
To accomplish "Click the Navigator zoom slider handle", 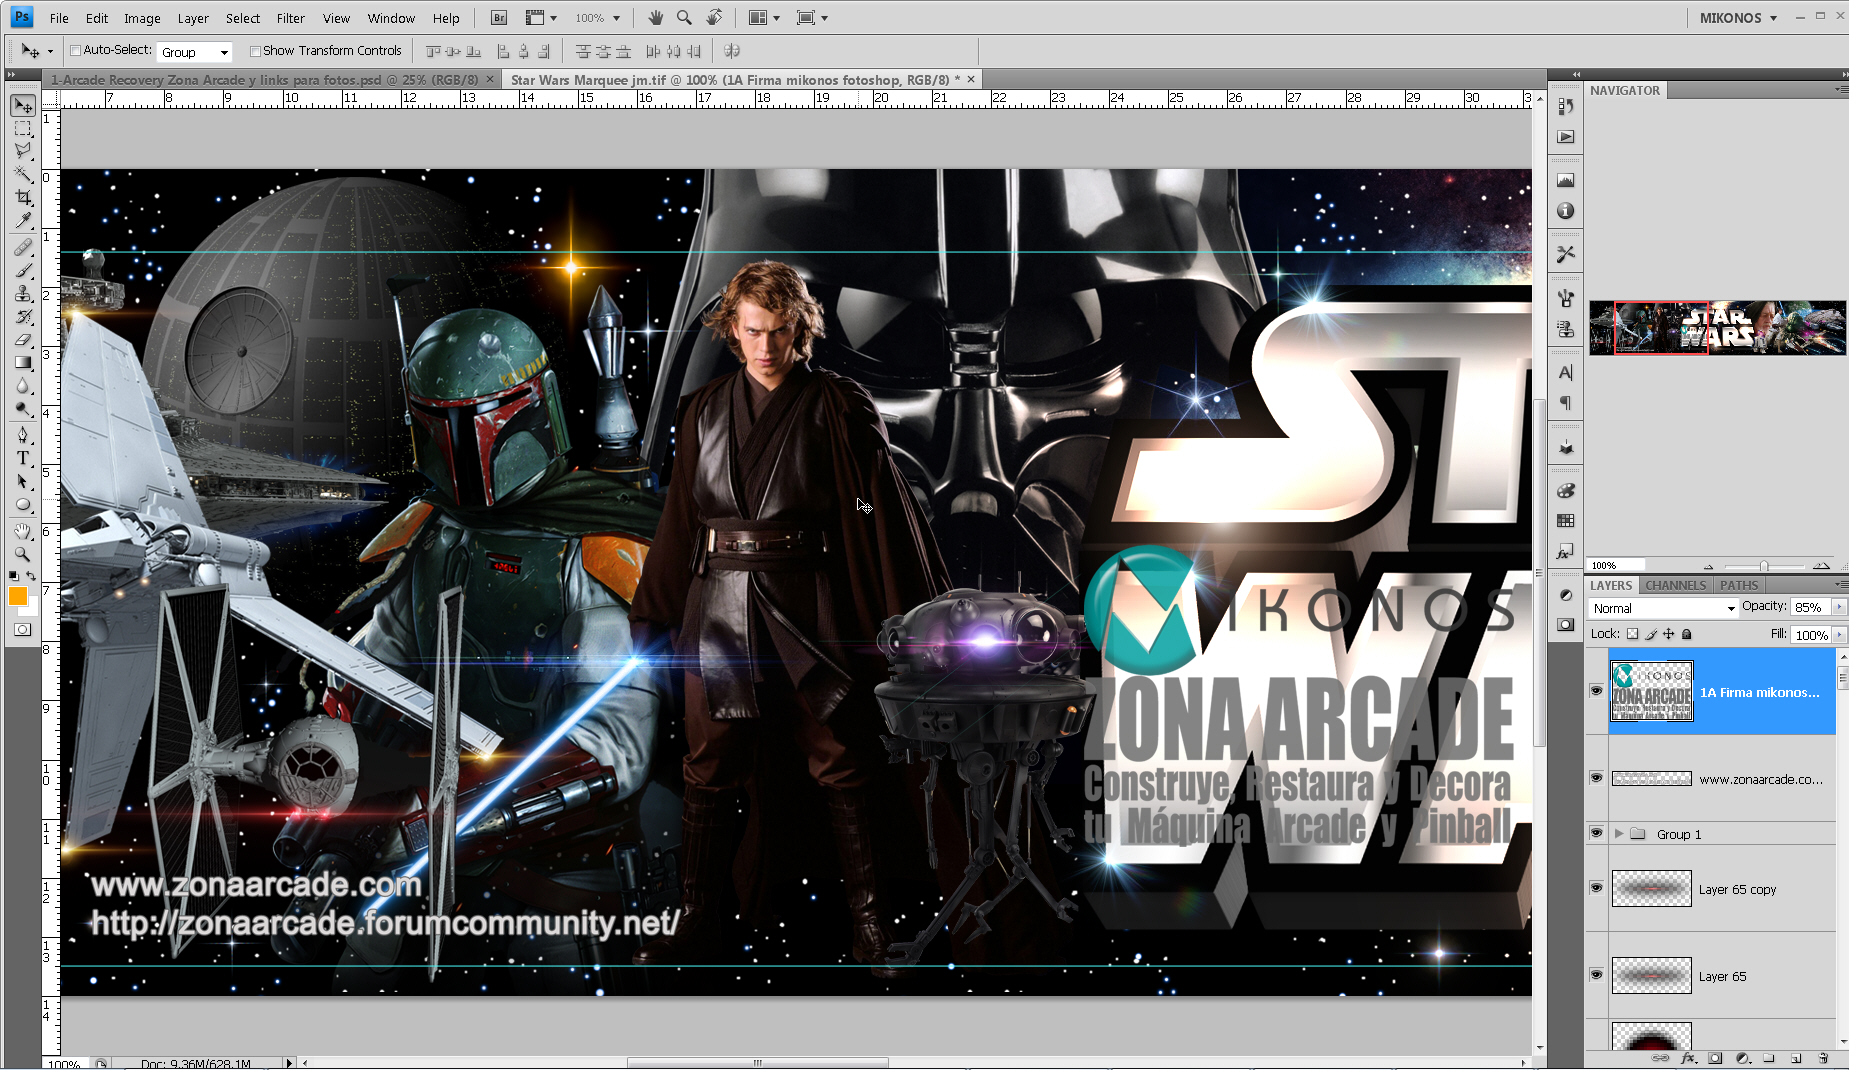I will (x=1764, y=566).
